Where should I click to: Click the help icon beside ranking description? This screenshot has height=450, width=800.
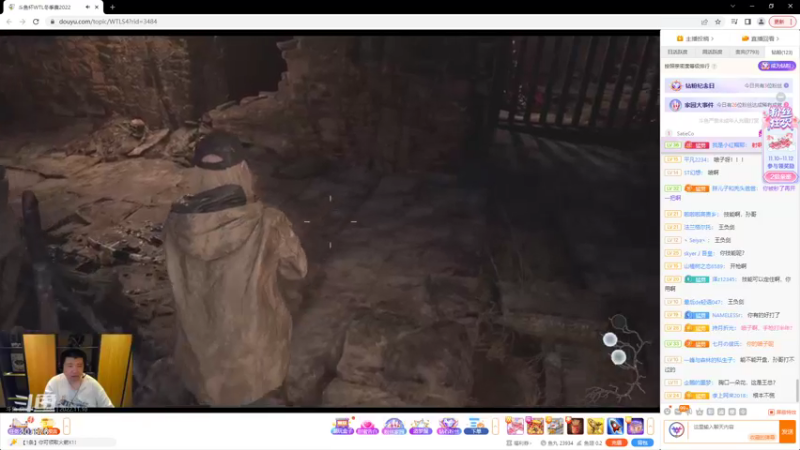[x=714, y=66]
